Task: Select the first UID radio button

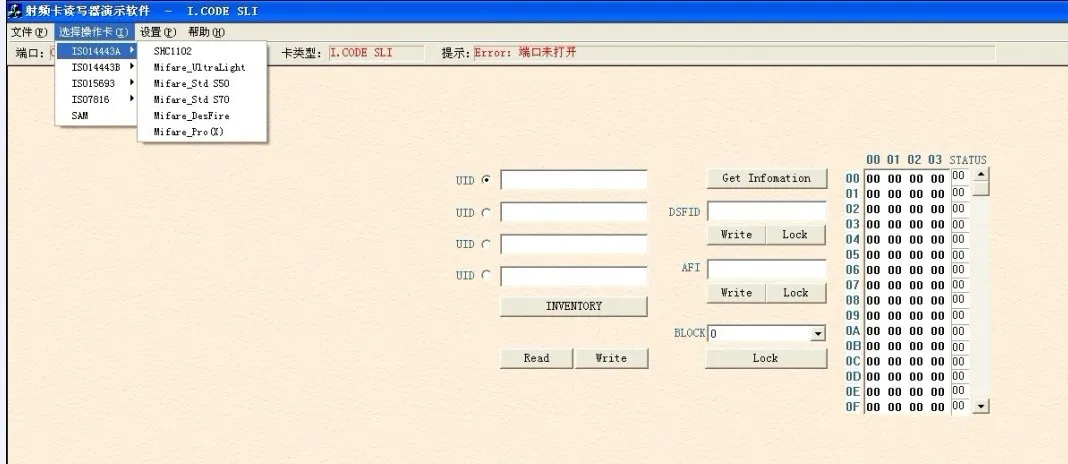Action: coord(486,181)
